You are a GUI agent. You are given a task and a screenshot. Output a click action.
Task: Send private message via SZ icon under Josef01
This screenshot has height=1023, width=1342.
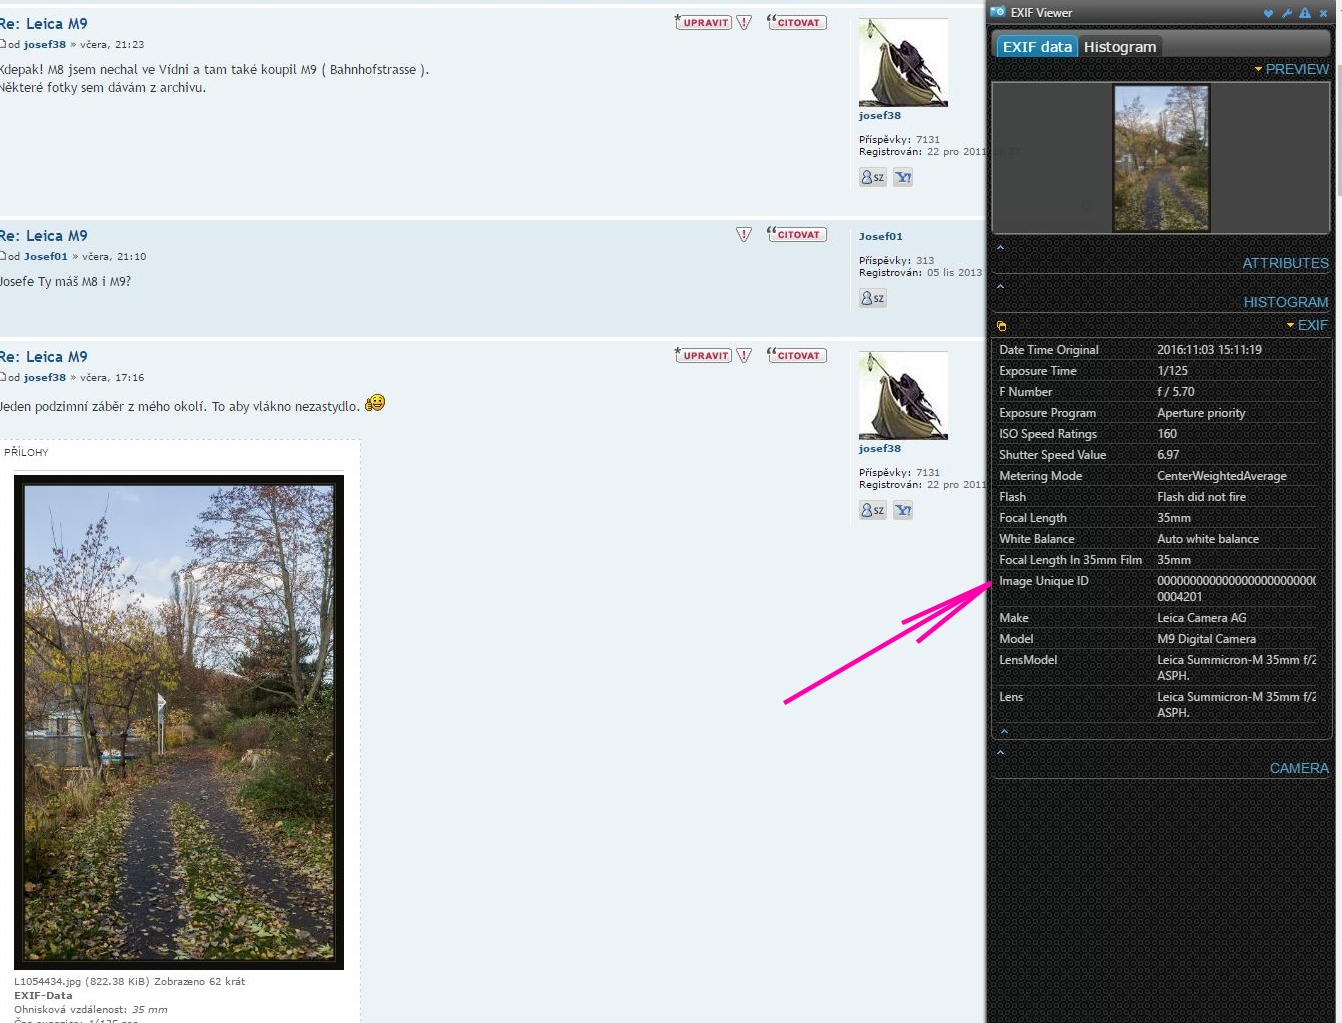873,298
